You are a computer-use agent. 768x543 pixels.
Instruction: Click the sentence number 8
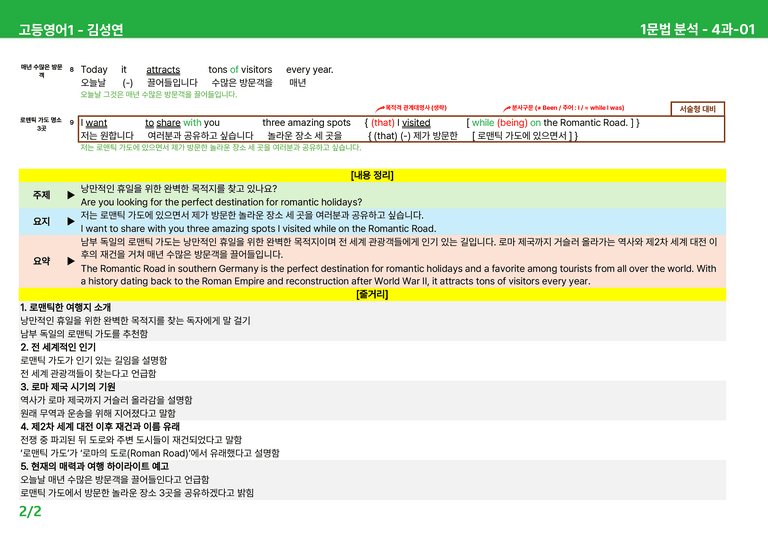[72, 70]
